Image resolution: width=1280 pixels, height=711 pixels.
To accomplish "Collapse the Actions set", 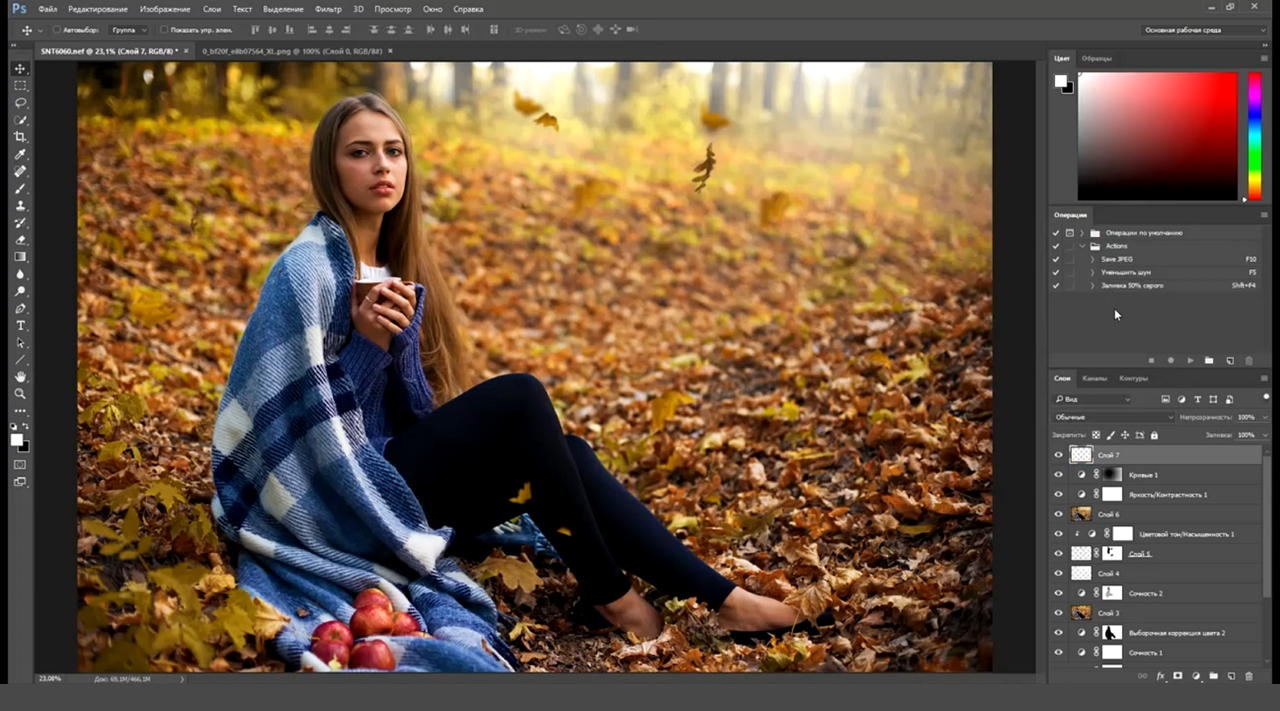I will [x=1081, y=246].
